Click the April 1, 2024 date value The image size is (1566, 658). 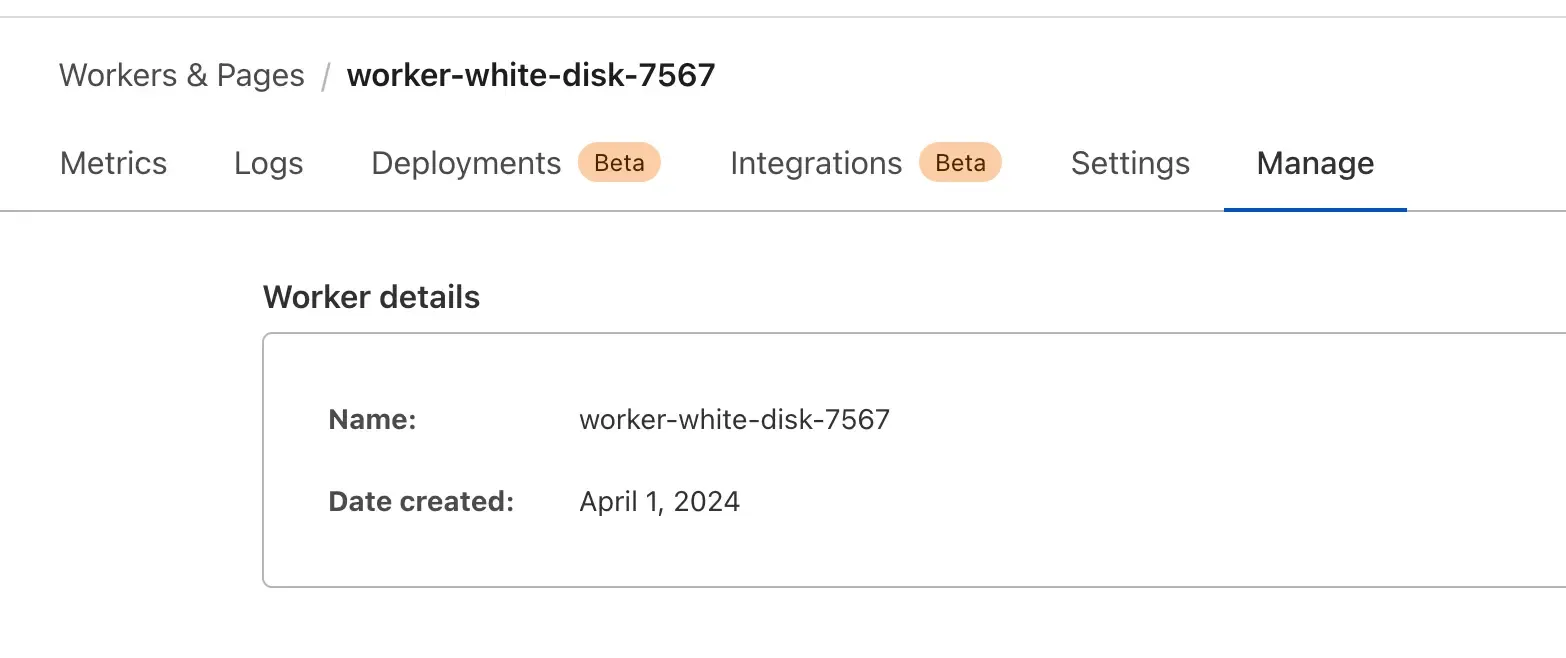coord(659,501)
